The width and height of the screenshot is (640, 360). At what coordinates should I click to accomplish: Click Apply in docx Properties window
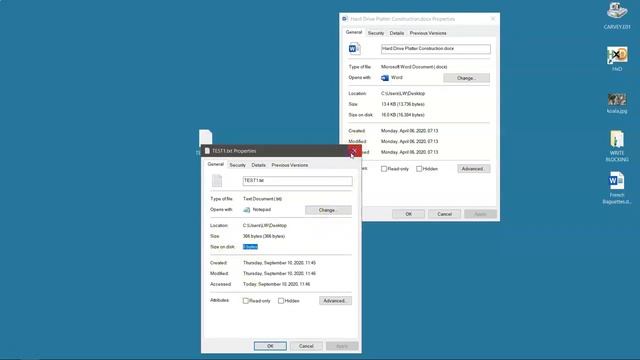tap(480, 214)
